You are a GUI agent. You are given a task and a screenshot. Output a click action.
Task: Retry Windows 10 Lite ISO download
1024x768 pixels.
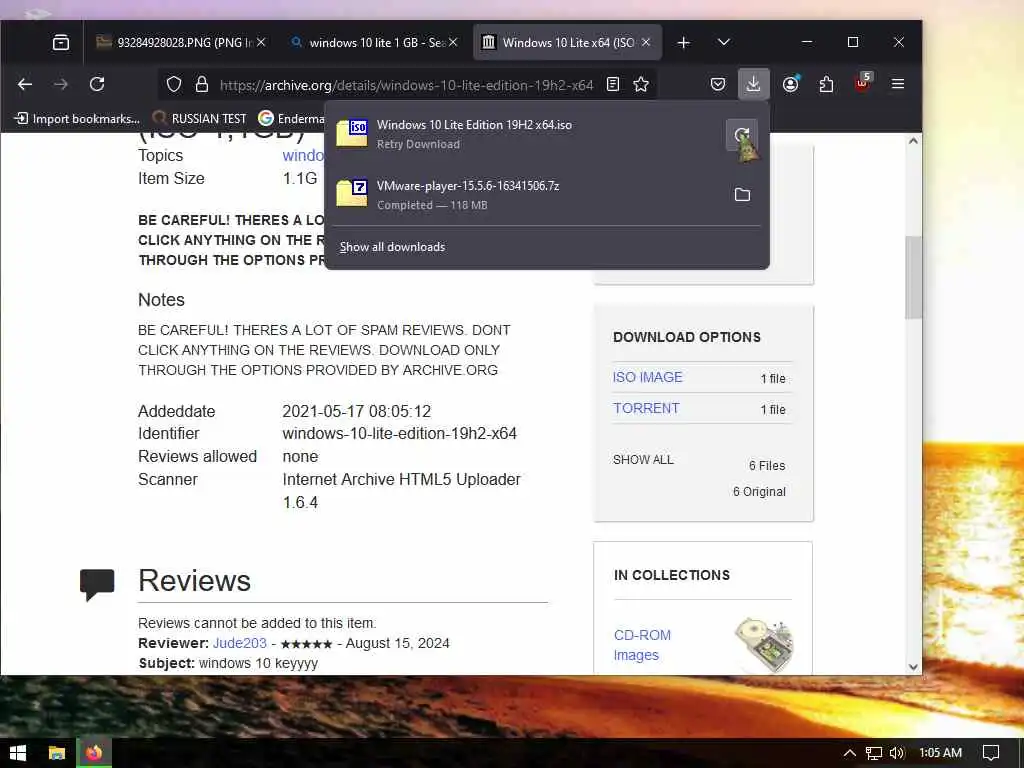pyautogui.click(x=742, y=135)
